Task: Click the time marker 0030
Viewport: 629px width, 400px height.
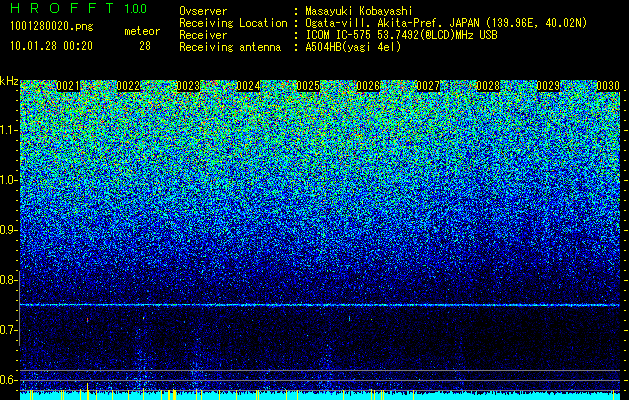Action: coord(608,86)
